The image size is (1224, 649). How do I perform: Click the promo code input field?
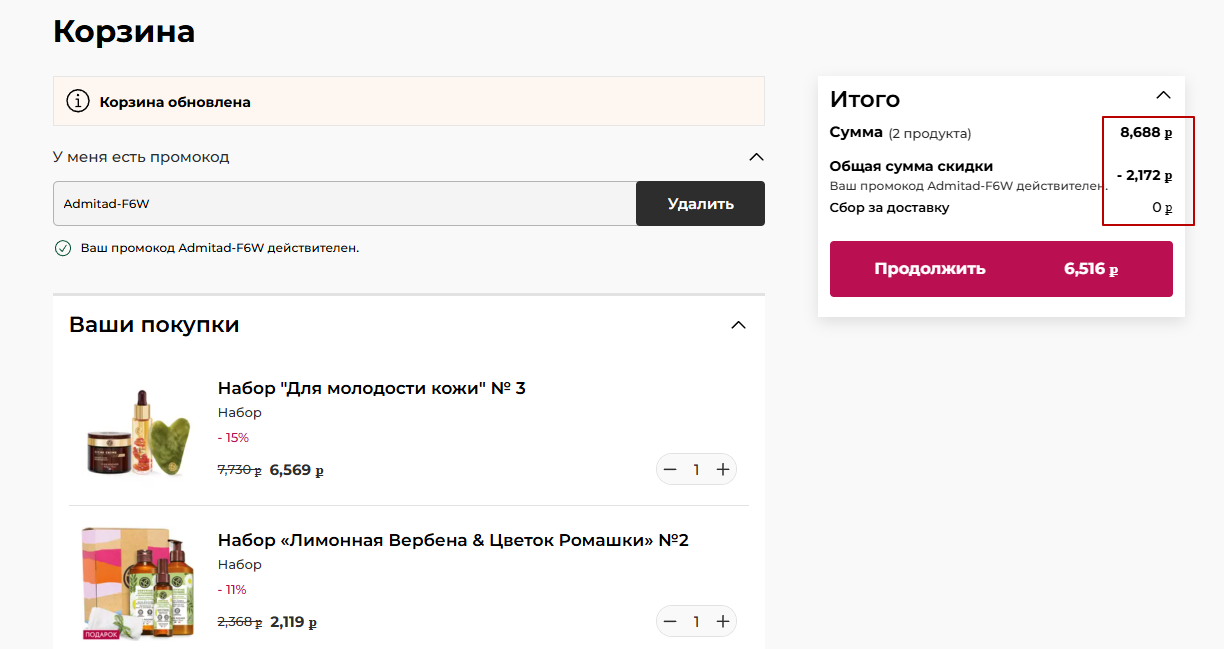[x=344, y=204]
